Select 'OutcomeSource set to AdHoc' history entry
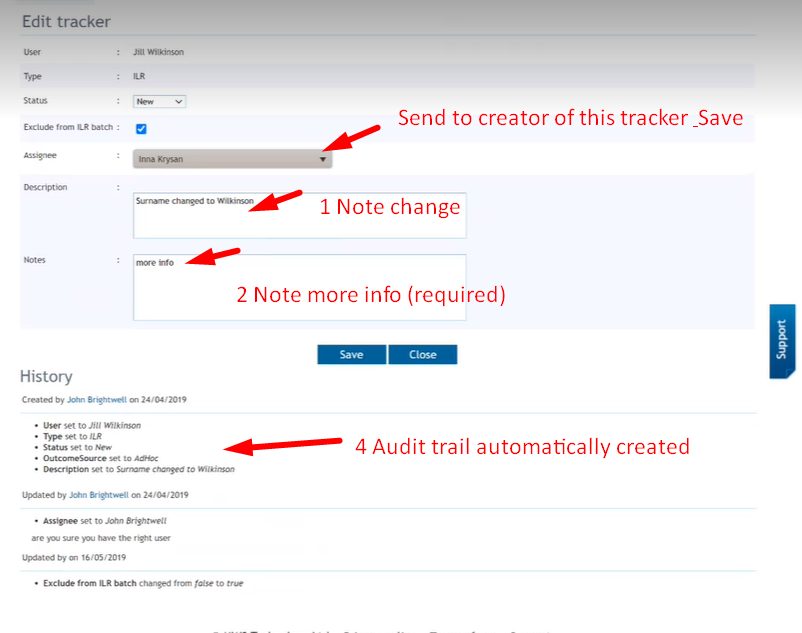 (100, 458)
